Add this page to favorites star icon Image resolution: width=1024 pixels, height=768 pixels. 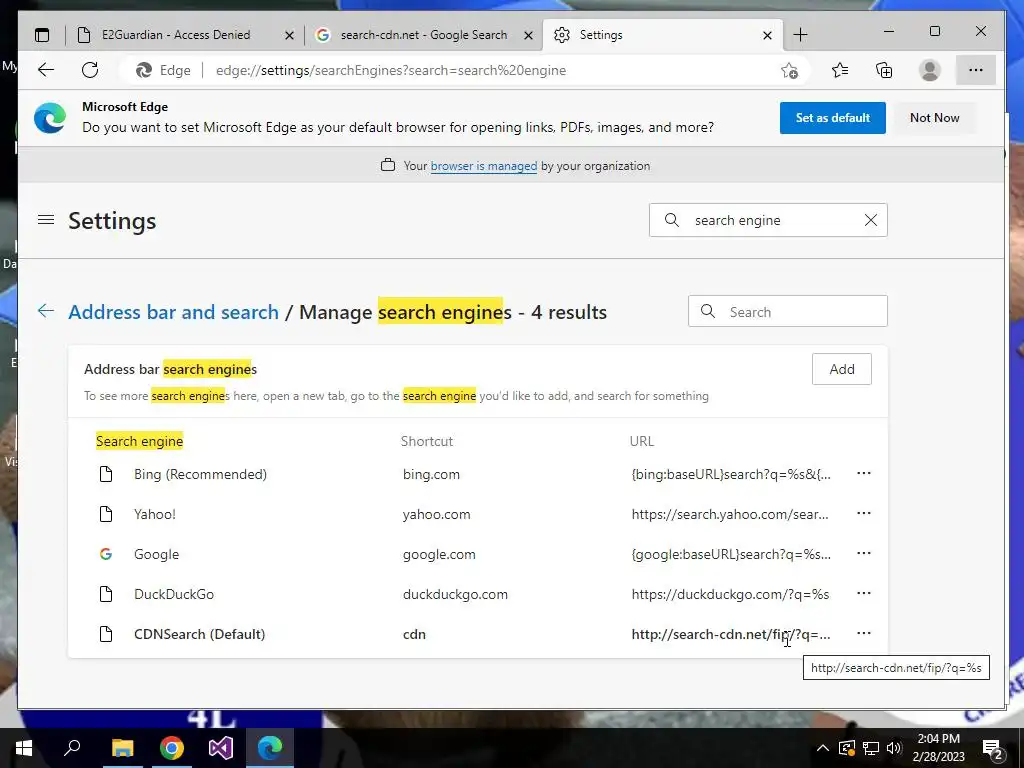click(790, 71)
